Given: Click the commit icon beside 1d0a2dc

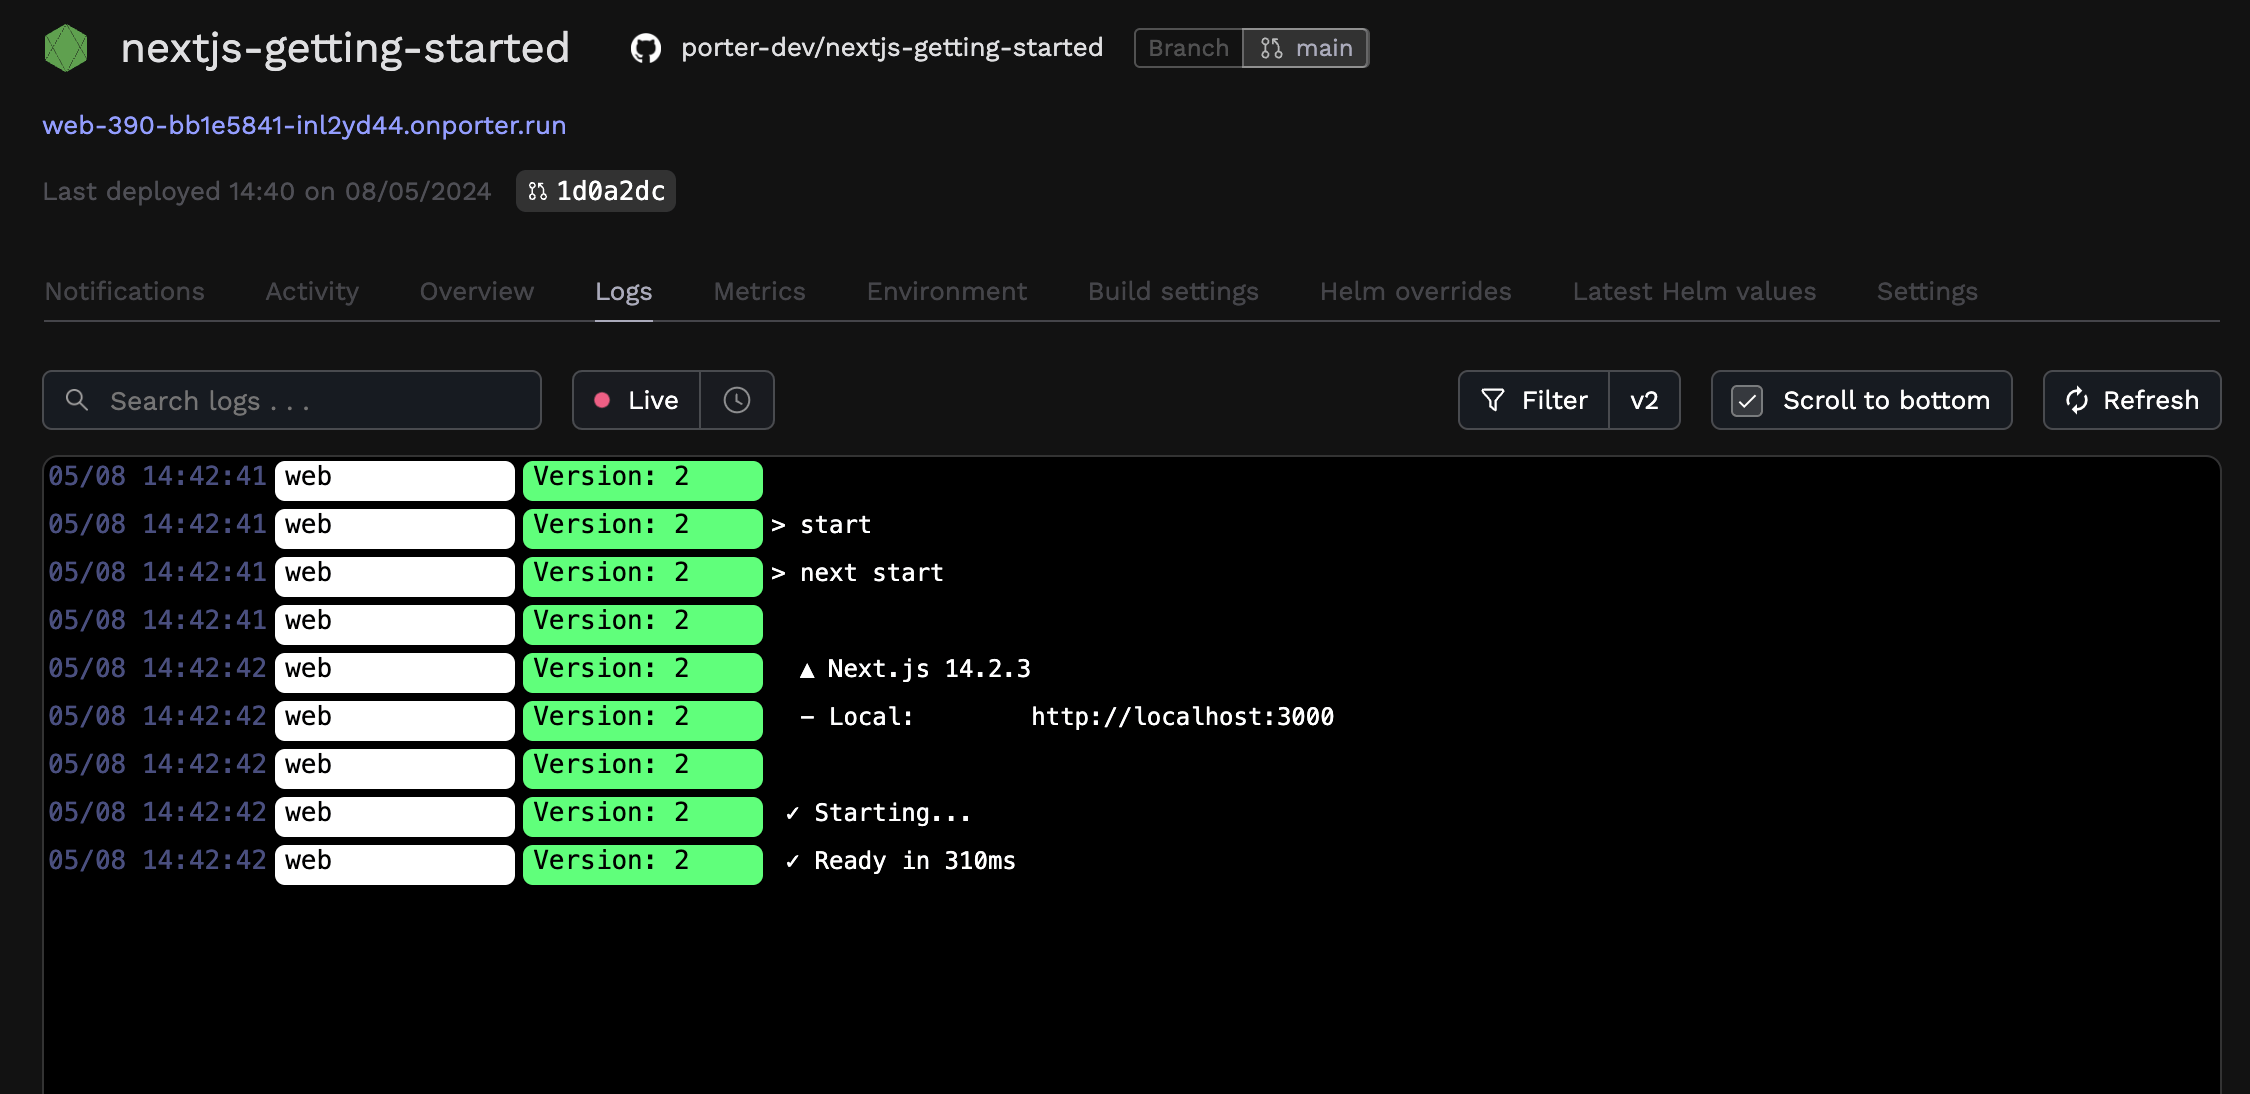Looking at the screenshot, I should pyautogui.click(x=538, y=191).
